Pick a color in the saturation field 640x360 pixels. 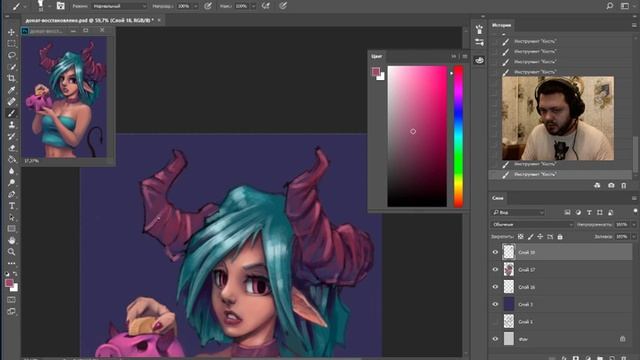coord(417,136)
